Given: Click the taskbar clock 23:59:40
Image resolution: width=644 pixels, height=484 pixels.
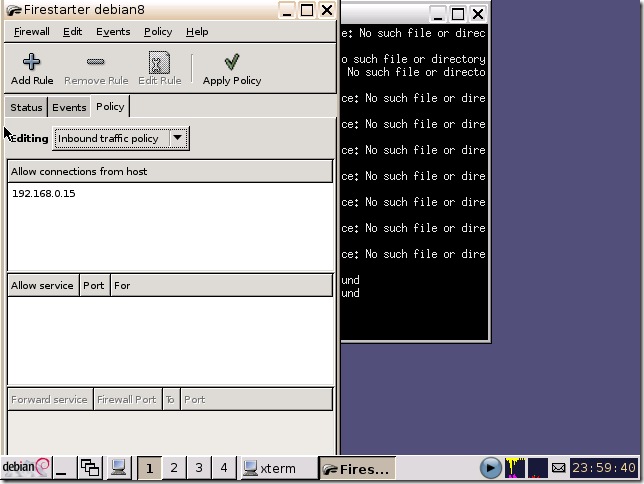Looking at the screenshot, I should pos(604,468).
